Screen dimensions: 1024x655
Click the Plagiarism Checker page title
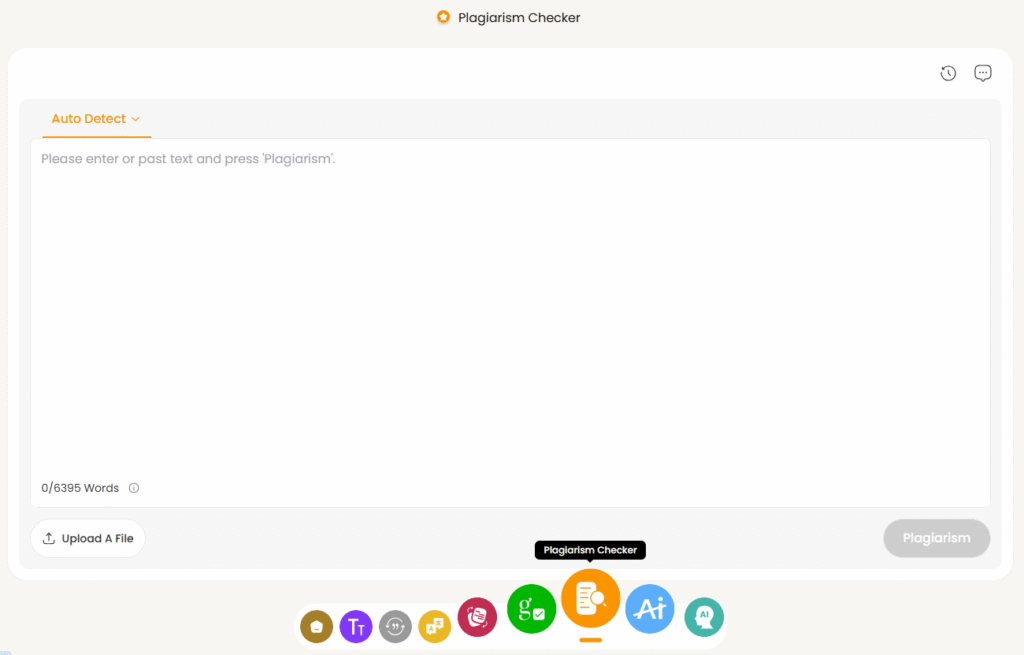[519, 18]
